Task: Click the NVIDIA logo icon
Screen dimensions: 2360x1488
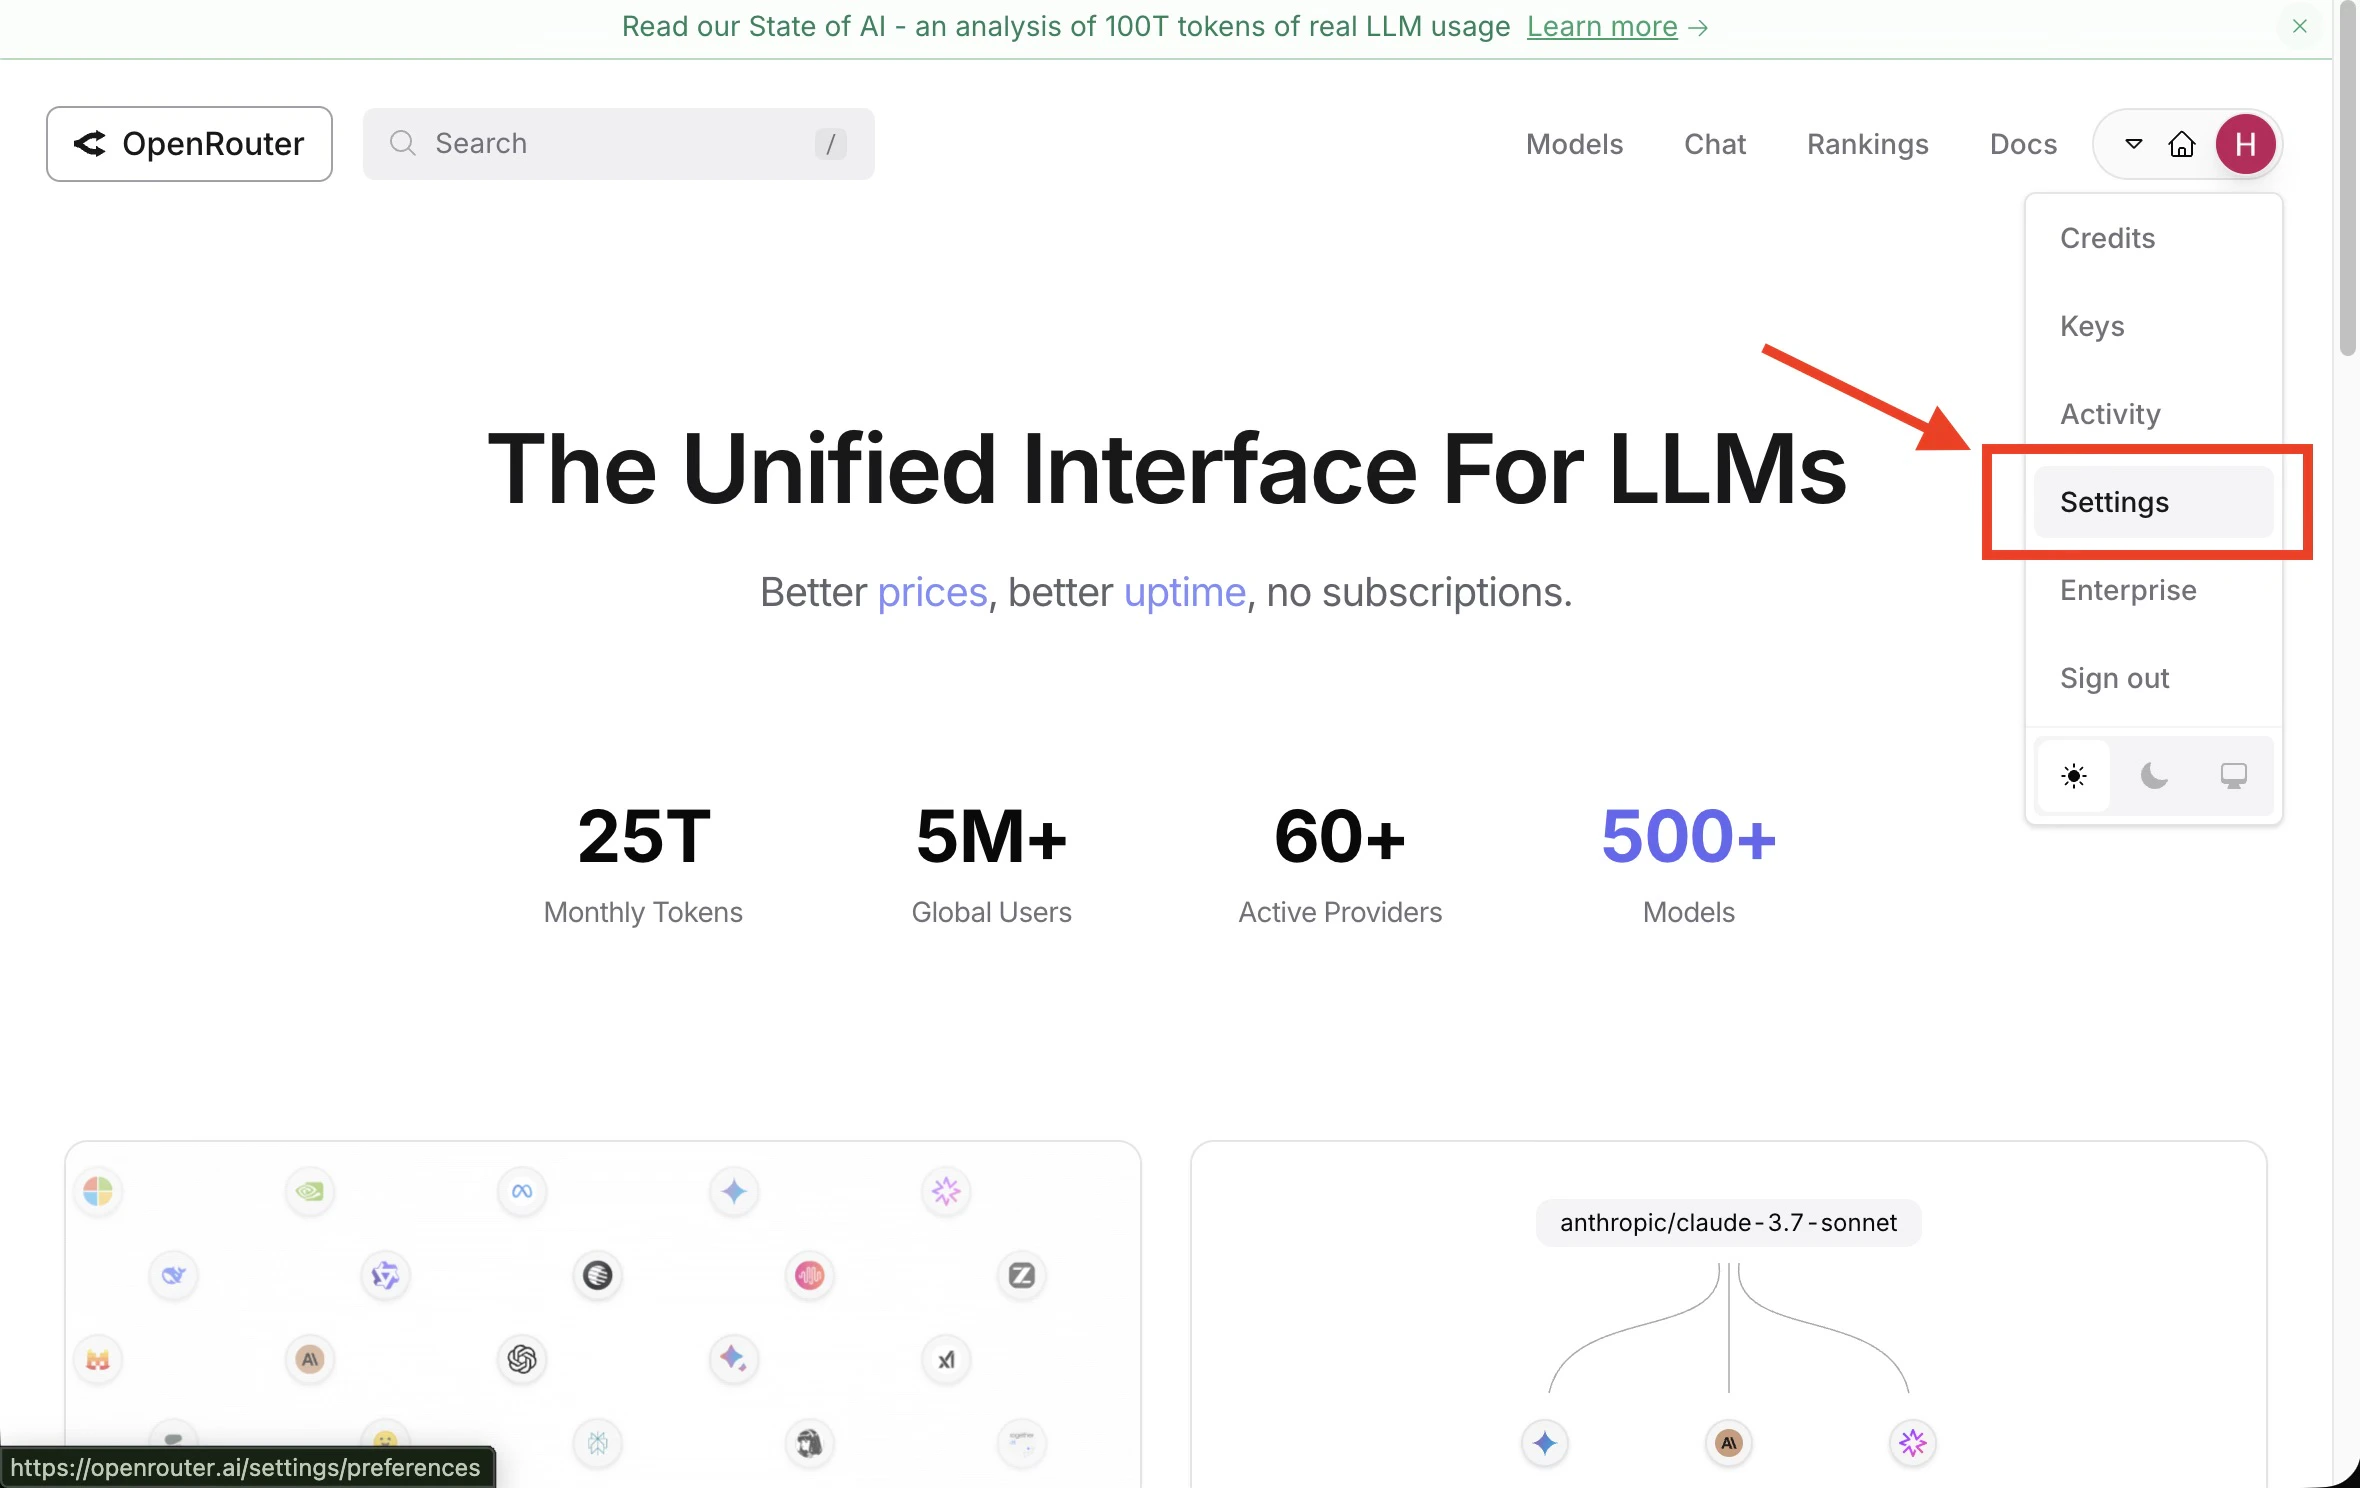Action: 310,1191
